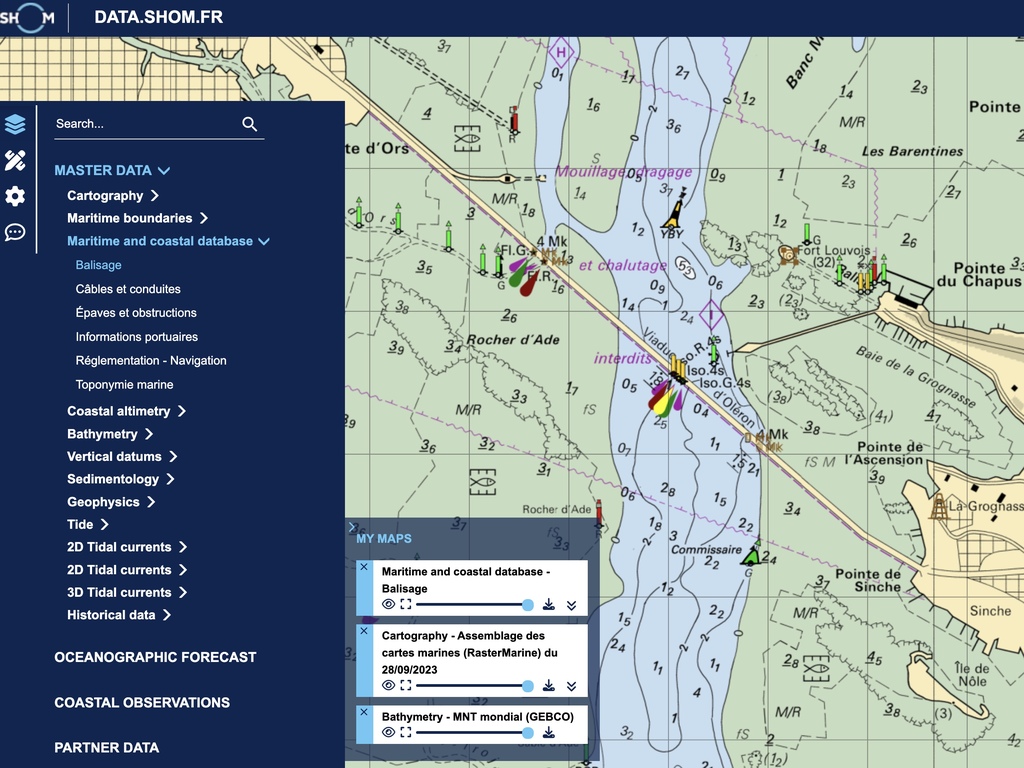Open the PARTNER DATA section
This screenshot has height=768, width=1024.
[x=106, y=748]
